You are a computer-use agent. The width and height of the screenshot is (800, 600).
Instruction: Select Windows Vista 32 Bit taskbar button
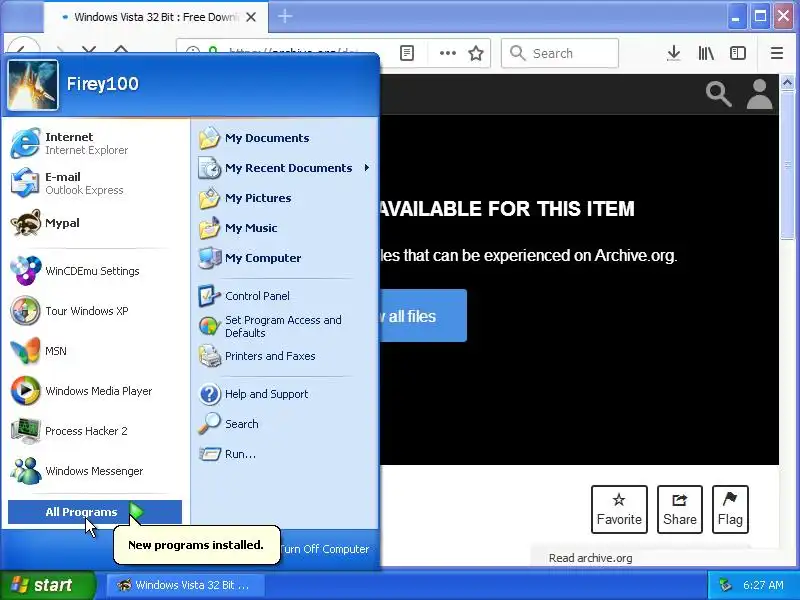point(185,585)
